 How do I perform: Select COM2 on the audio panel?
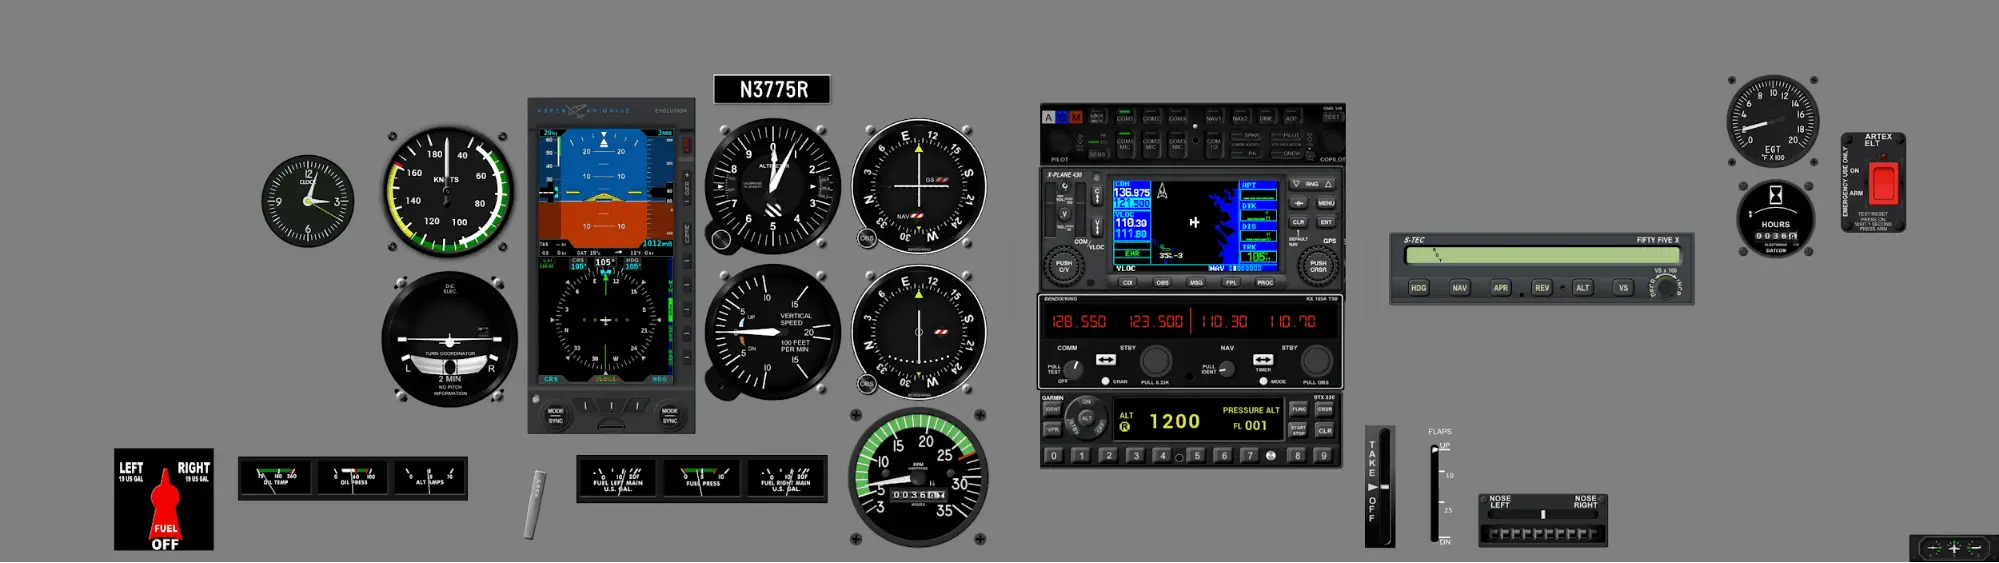[1151, 116]
